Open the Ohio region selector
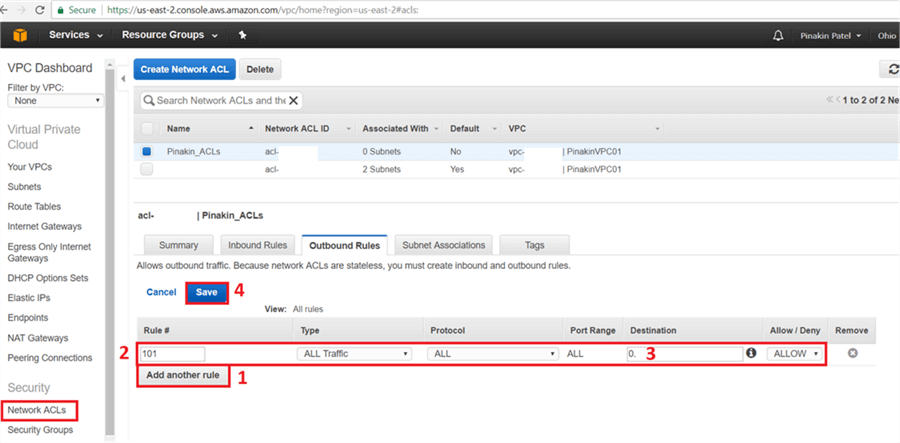Viewport: 900px width, 443px height. click(888, 36)
